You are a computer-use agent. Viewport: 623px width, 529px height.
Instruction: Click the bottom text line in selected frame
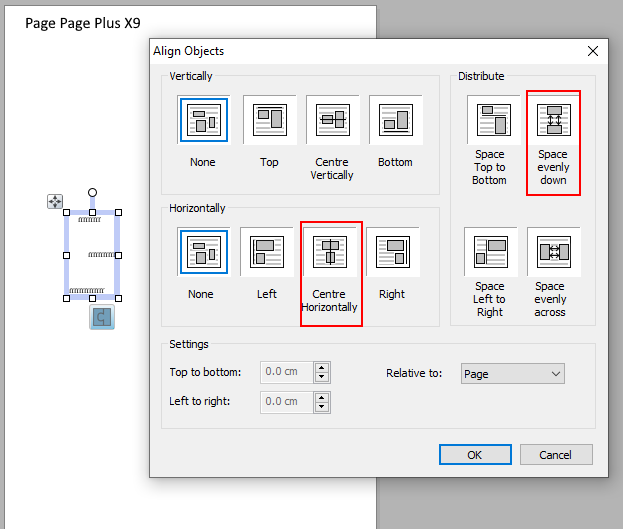tap(87, 291)
